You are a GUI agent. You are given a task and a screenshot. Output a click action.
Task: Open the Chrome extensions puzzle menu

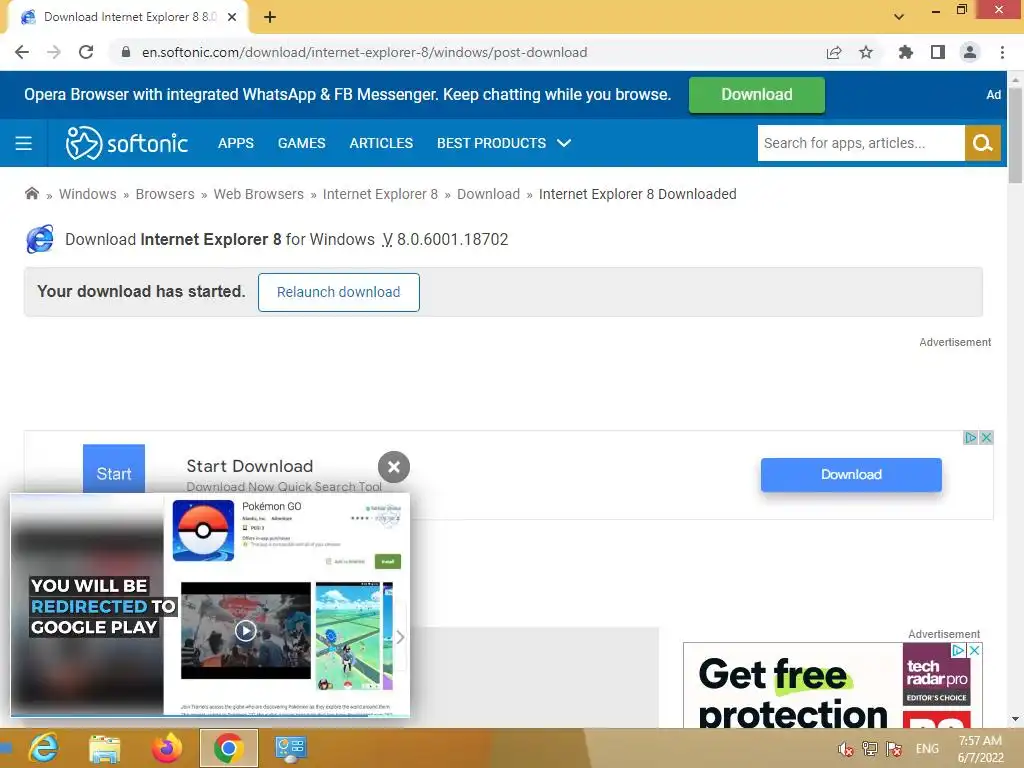906,52
